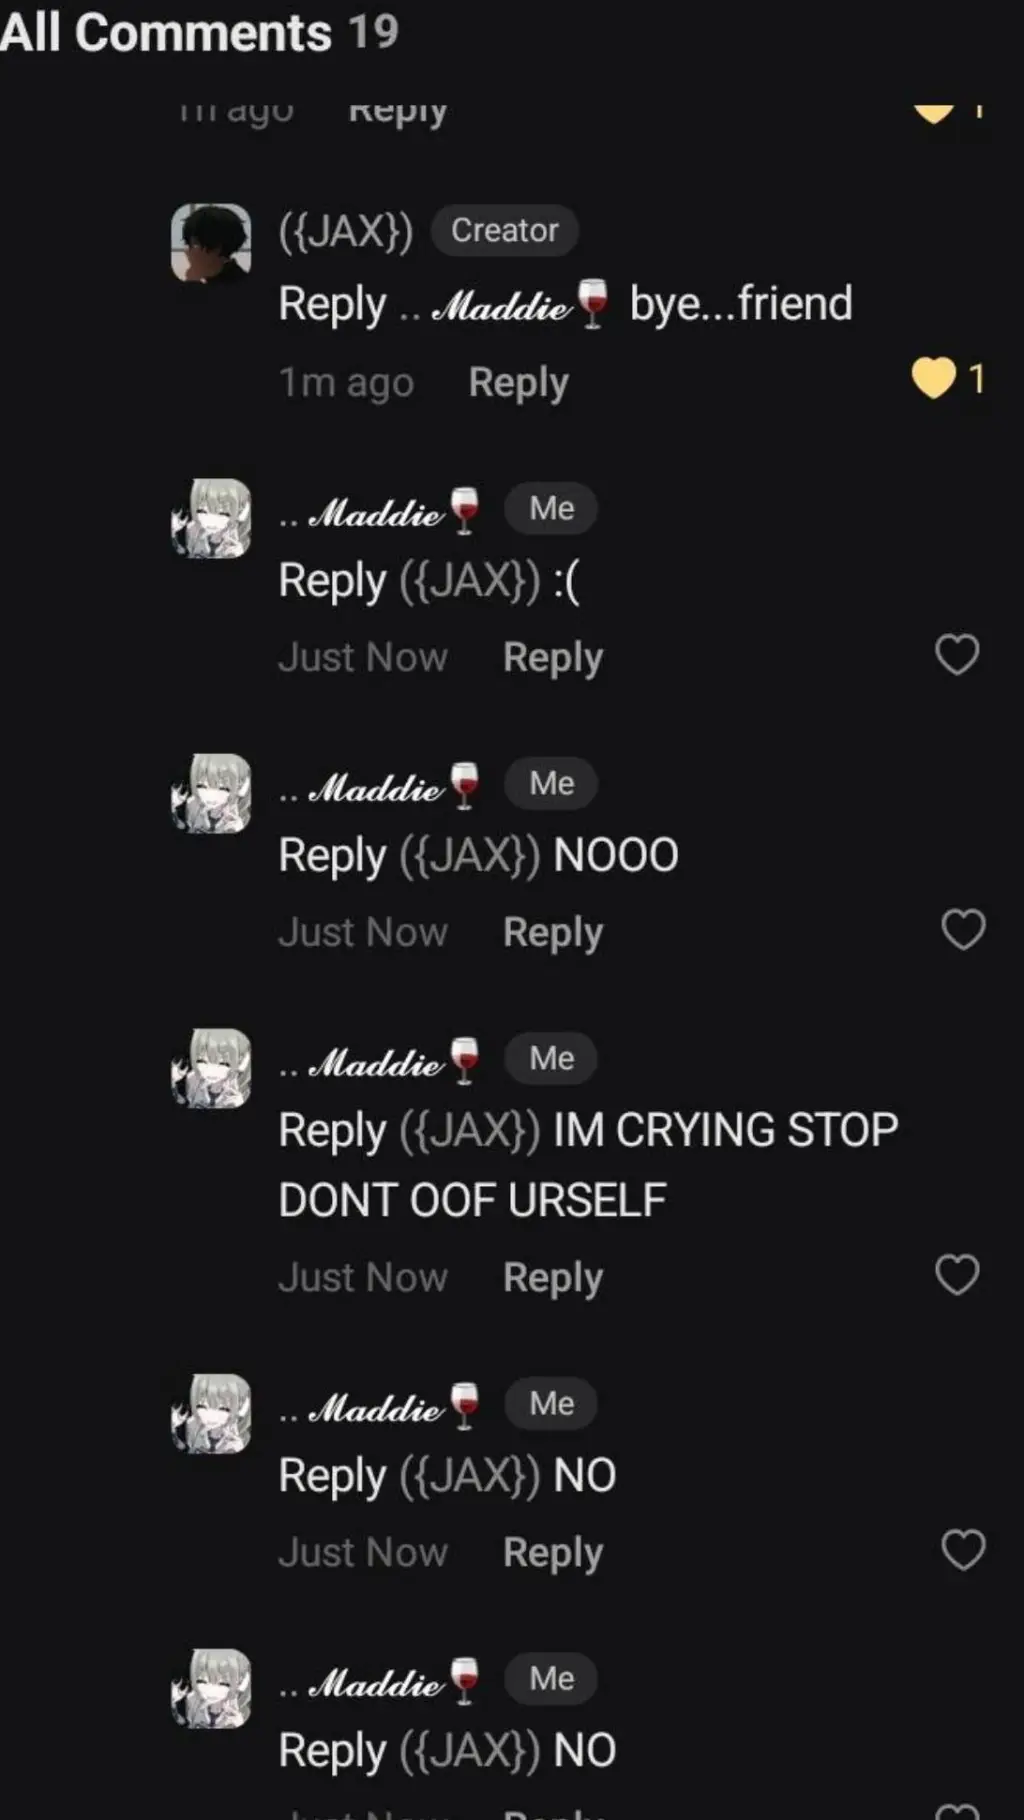The image size is (1024, 1820).
Task: Like Maddie's ":(" reply with heart icon
Action: [957, 655]
